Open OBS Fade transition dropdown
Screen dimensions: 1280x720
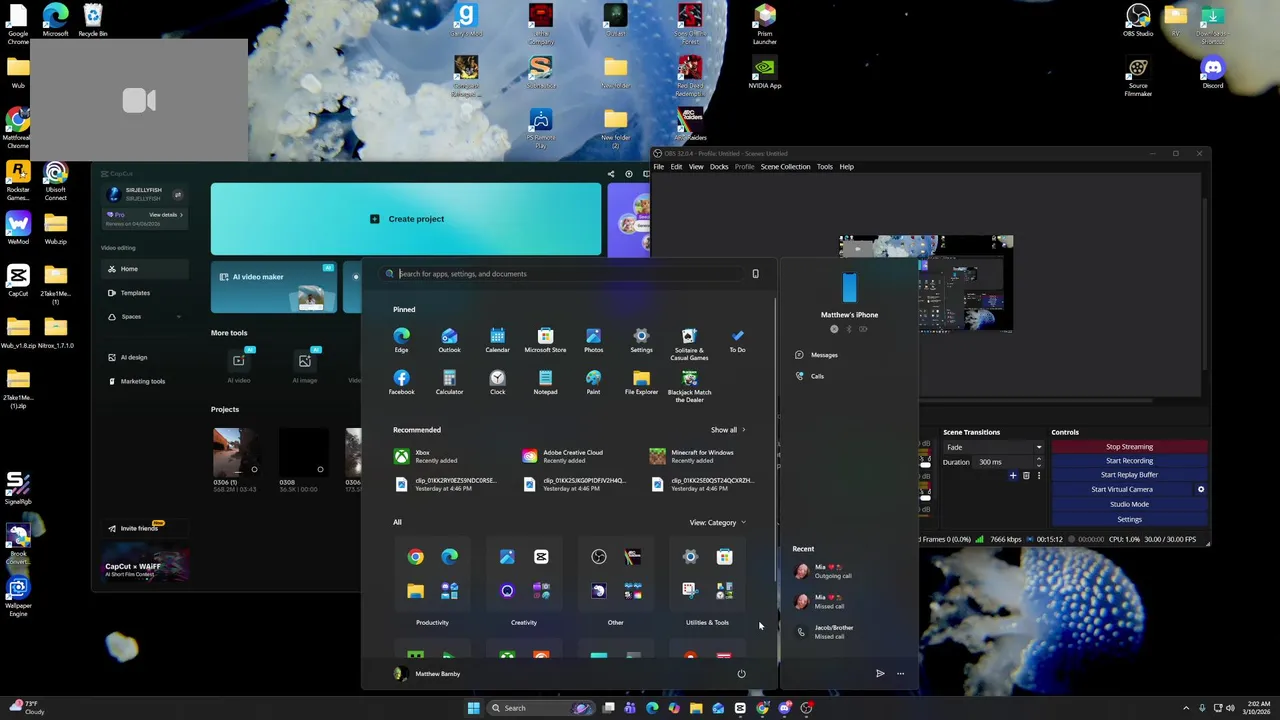993,447
